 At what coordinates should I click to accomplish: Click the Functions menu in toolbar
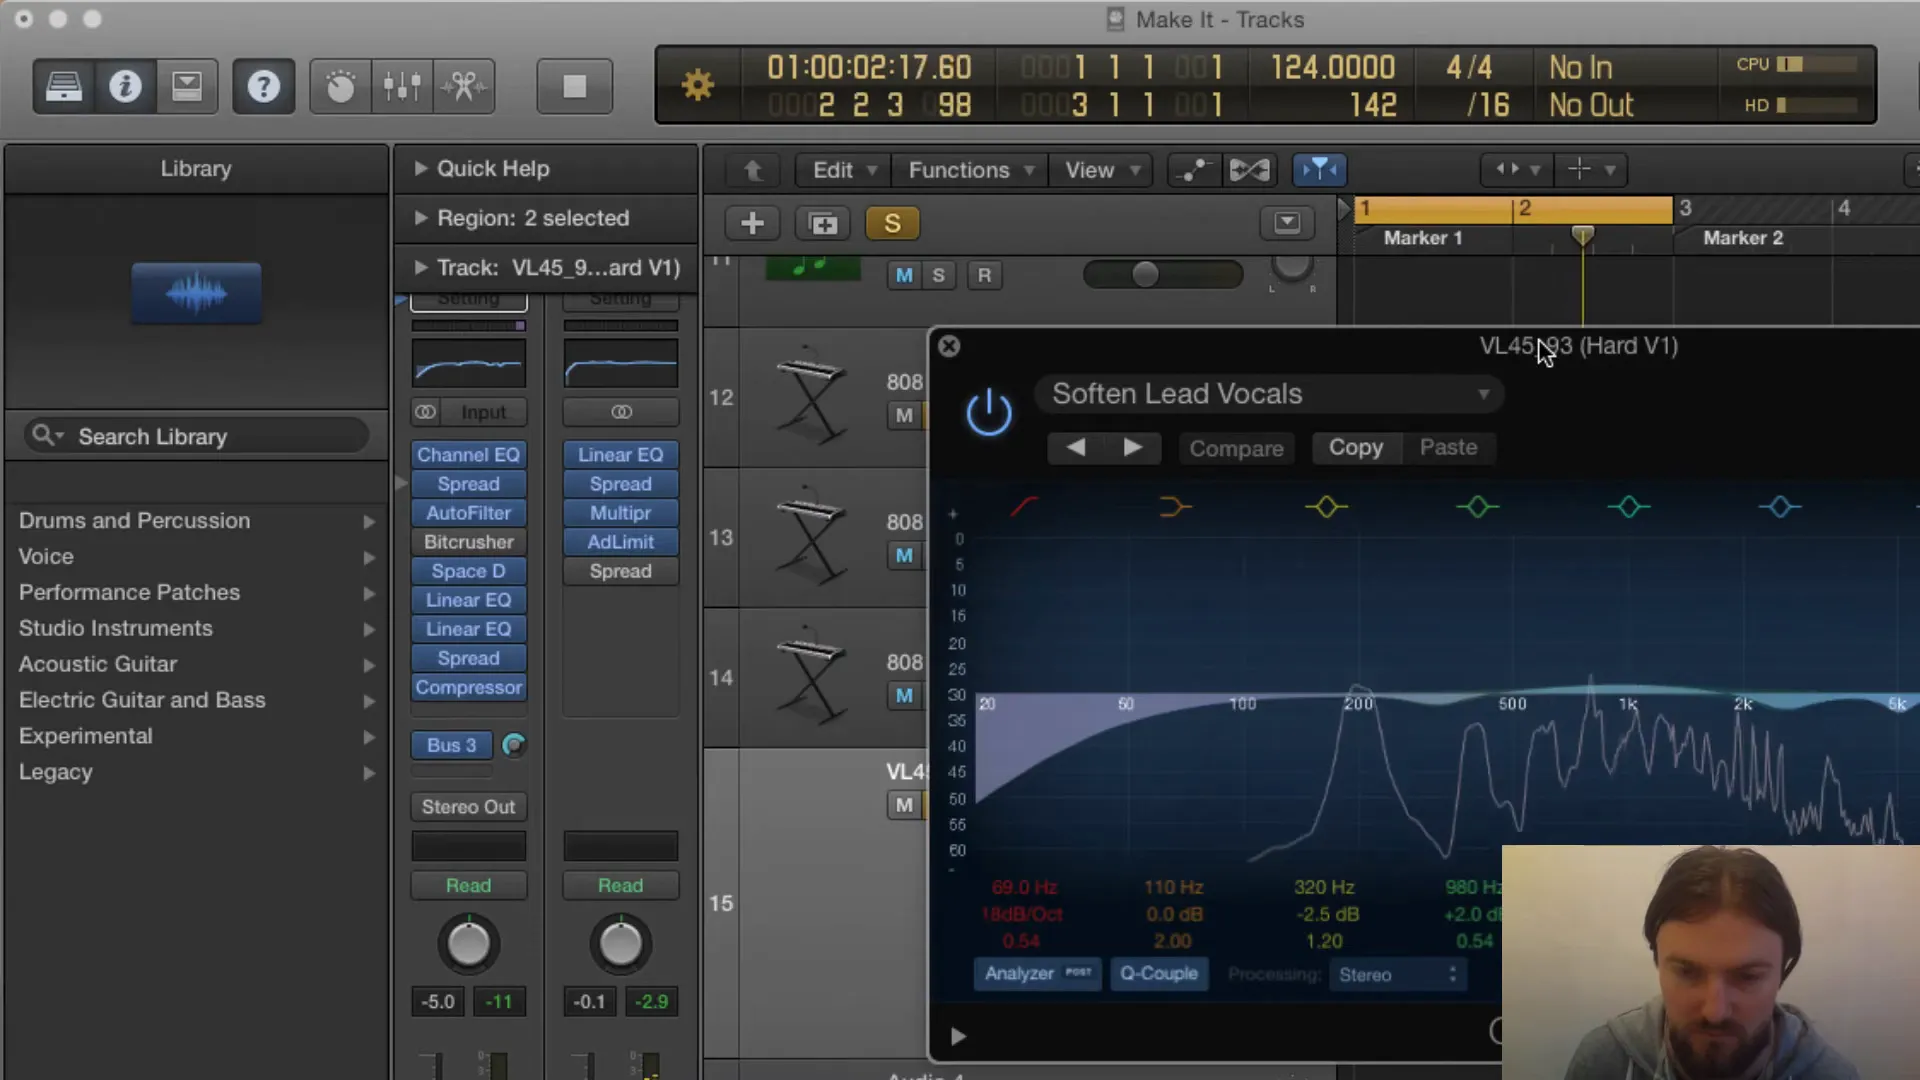[959, 169]
